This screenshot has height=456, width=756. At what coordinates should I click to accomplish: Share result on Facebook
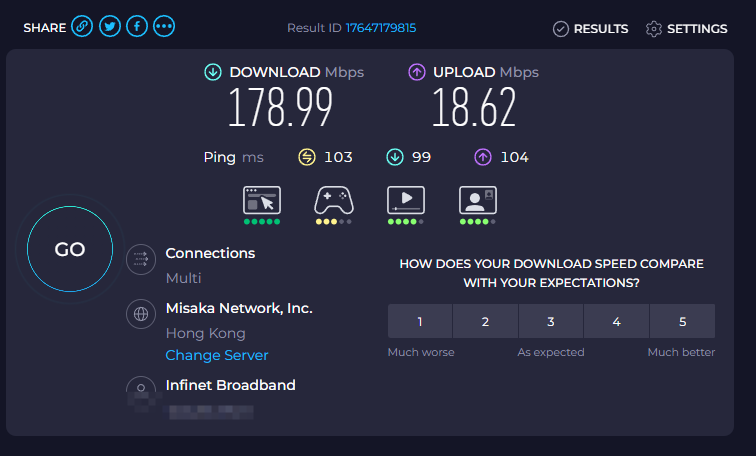(x=137, y=26)
